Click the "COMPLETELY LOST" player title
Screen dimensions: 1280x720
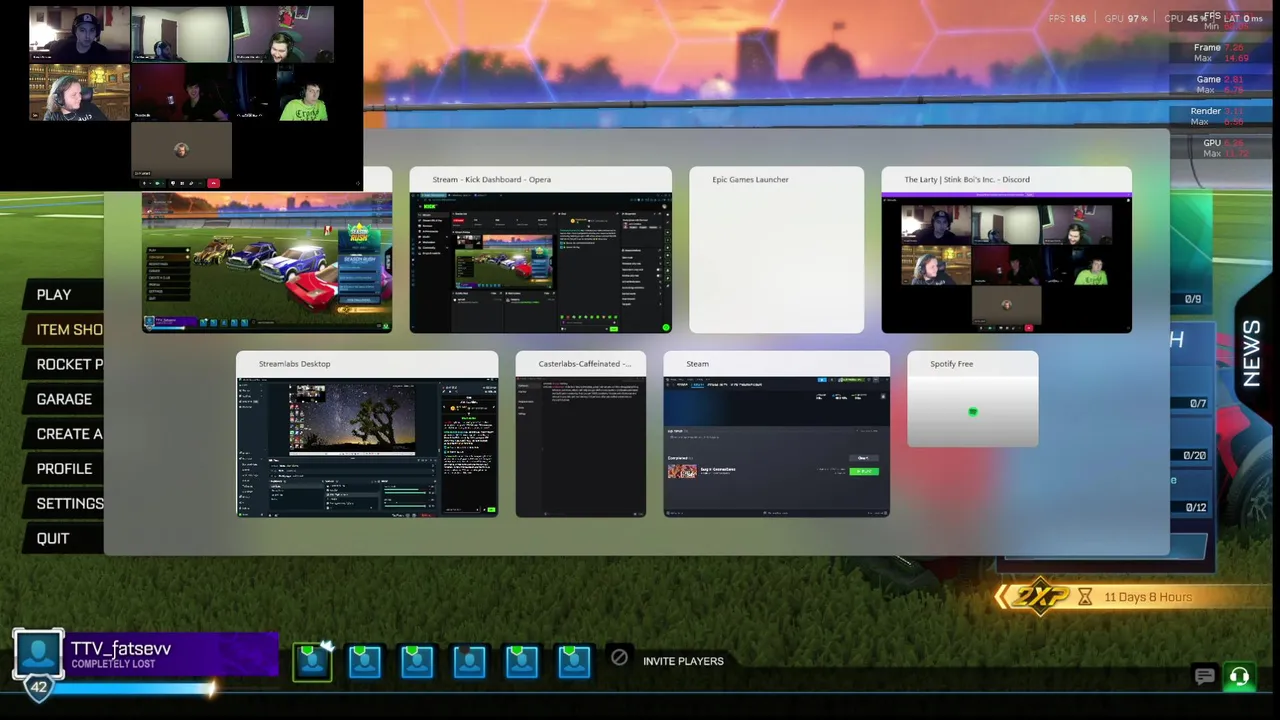(x=113, y=664)
